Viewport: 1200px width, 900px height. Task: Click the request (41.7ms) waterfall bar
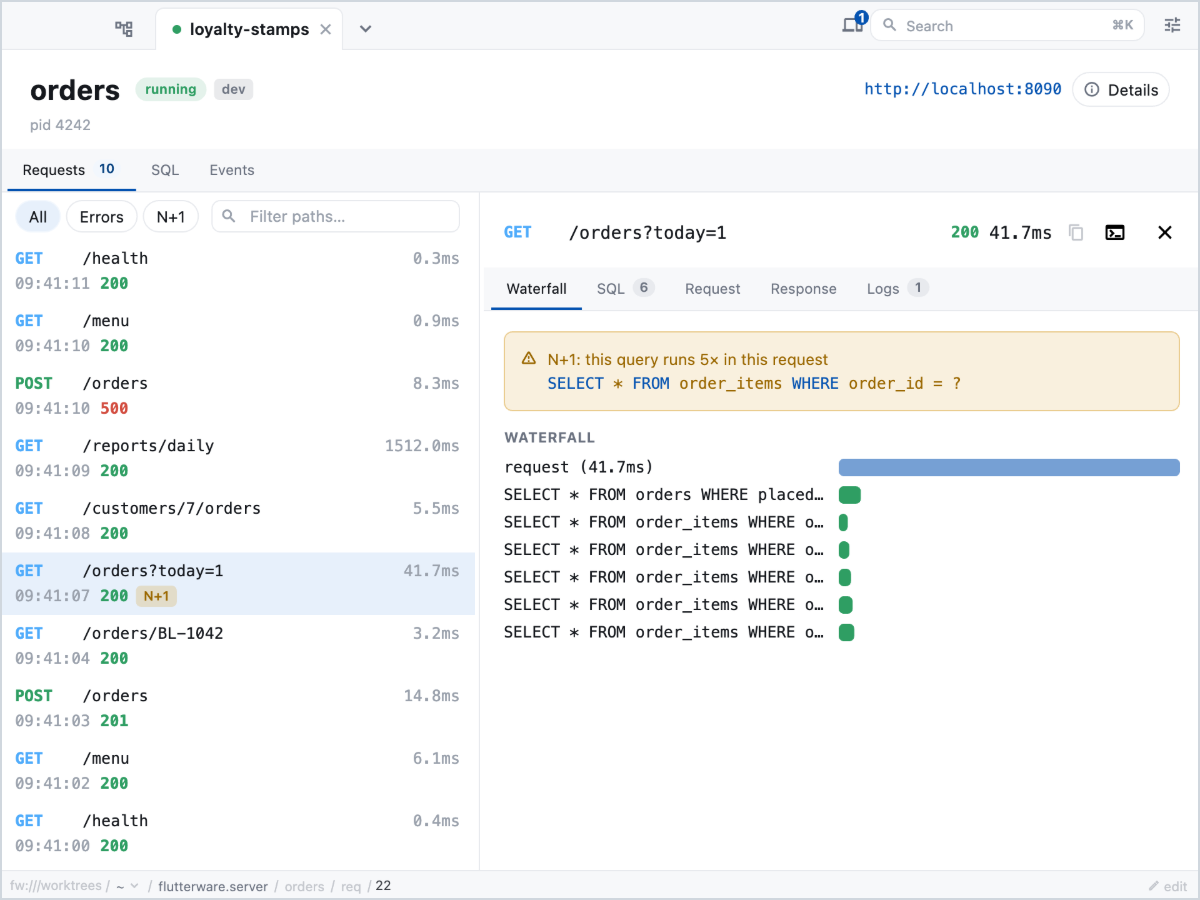tap(1009, 467)
